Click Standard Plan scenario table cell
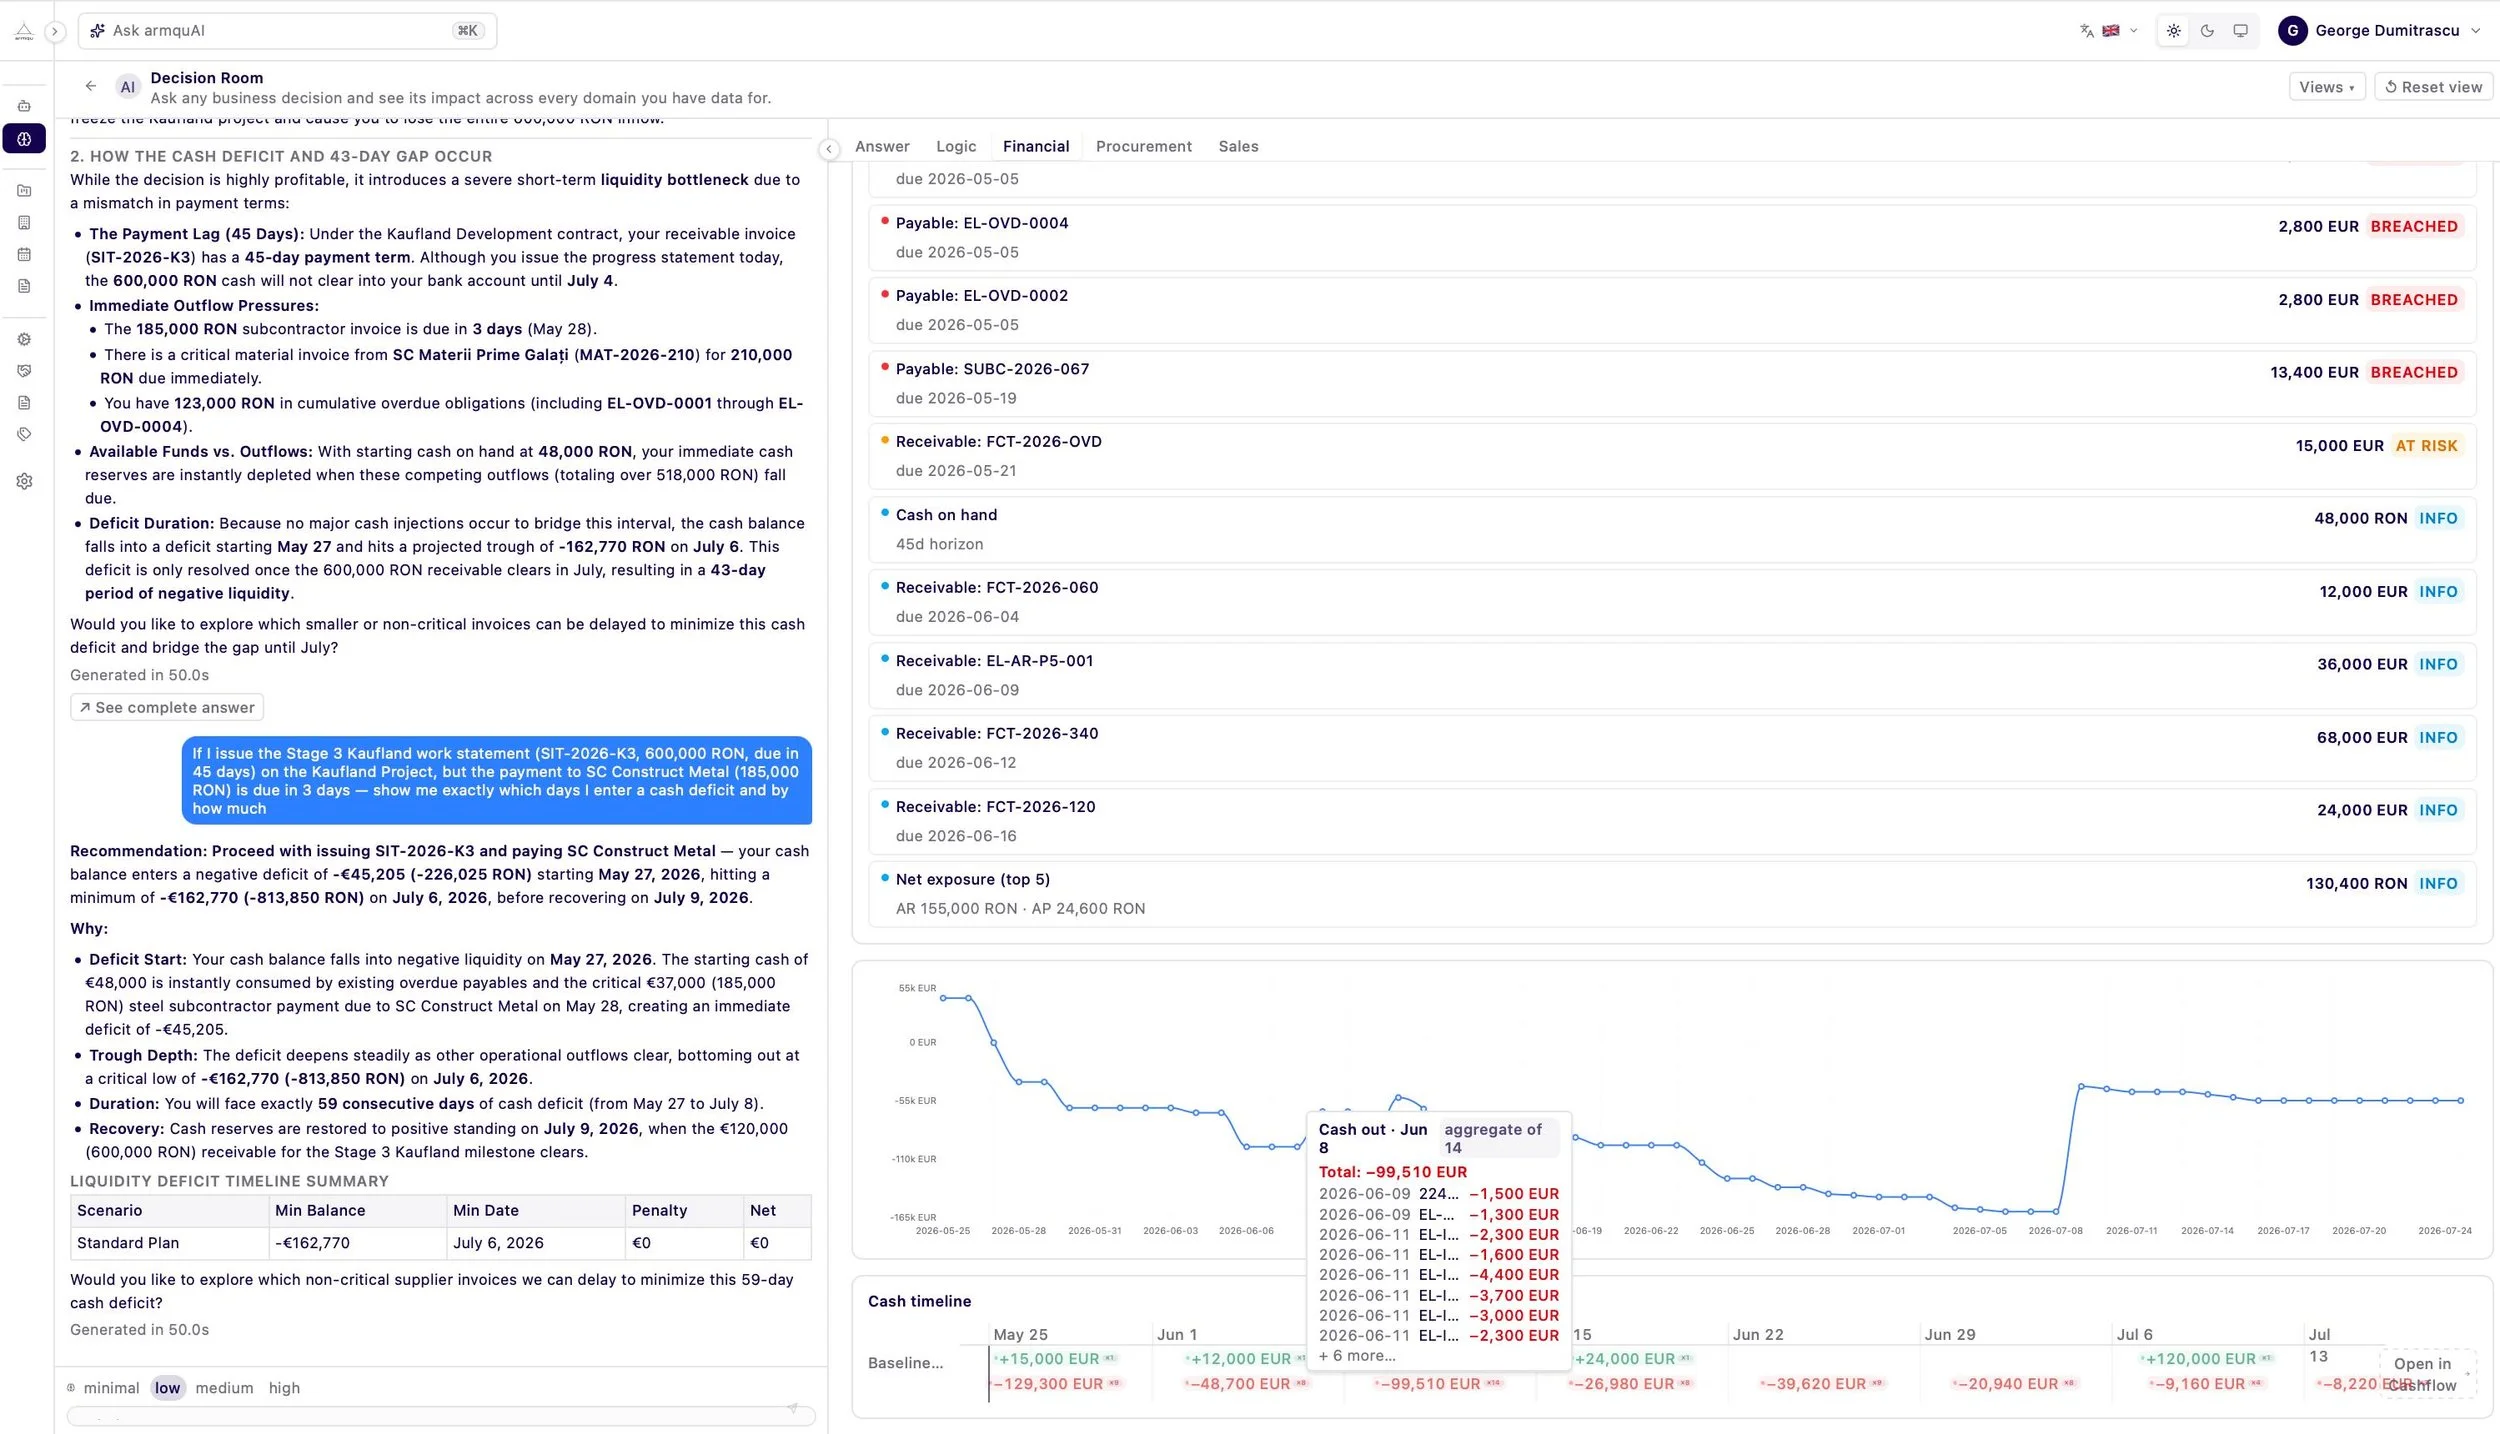Viewport: 2500px width, 1434px height. 170,1243
